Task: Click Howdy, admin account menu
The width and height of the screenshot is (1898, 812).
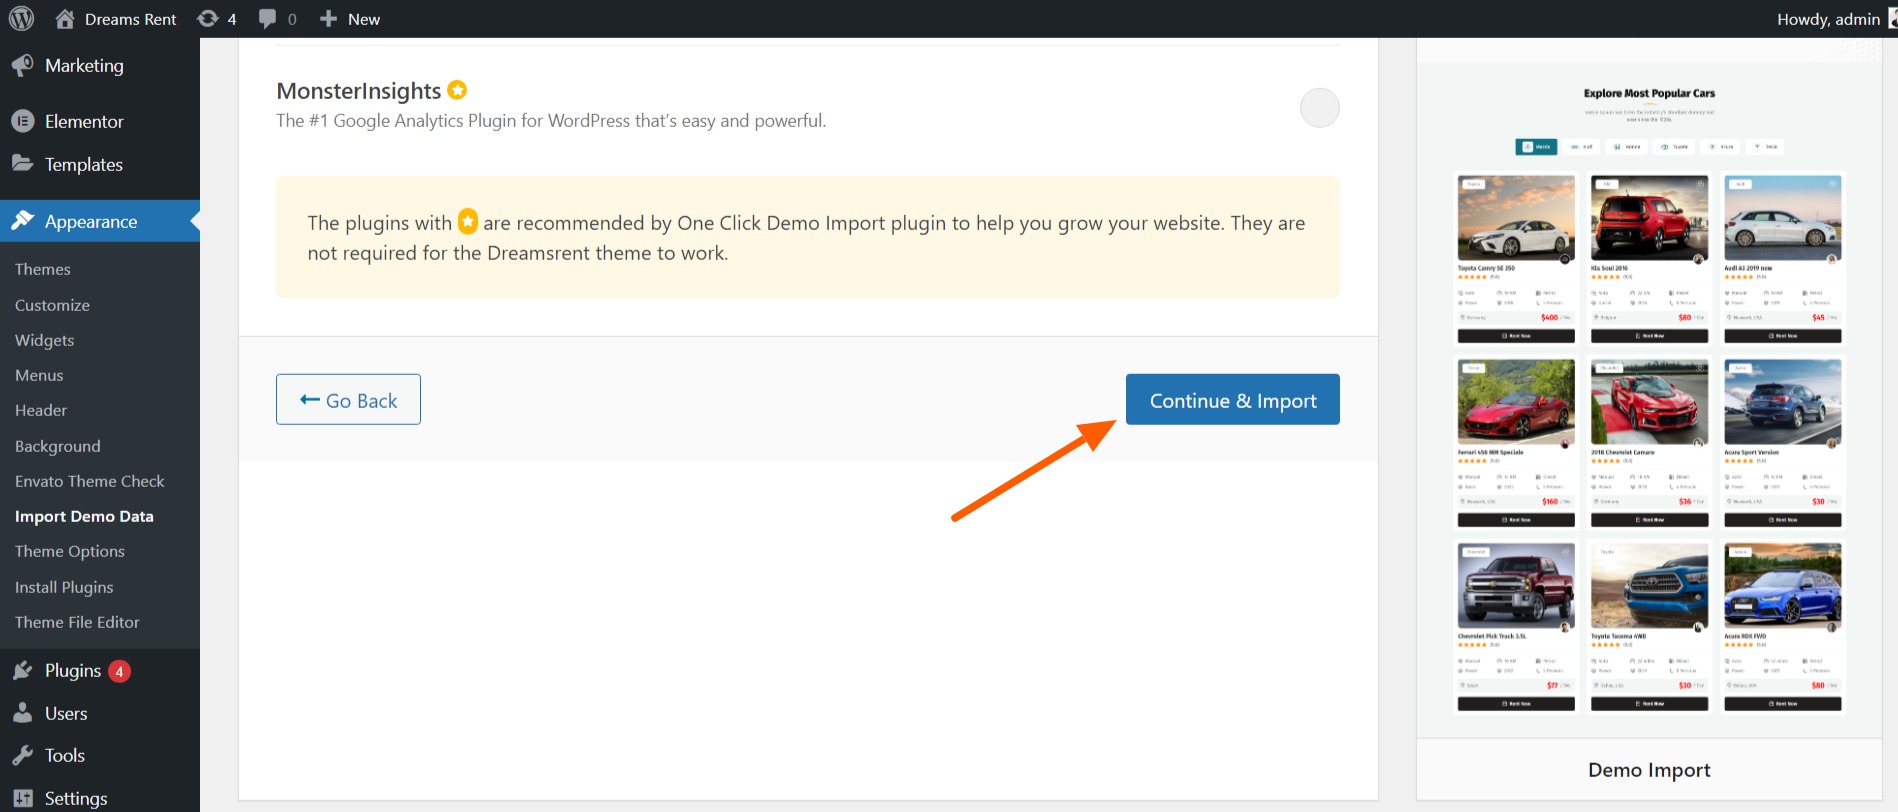Action: [1829, 19]
